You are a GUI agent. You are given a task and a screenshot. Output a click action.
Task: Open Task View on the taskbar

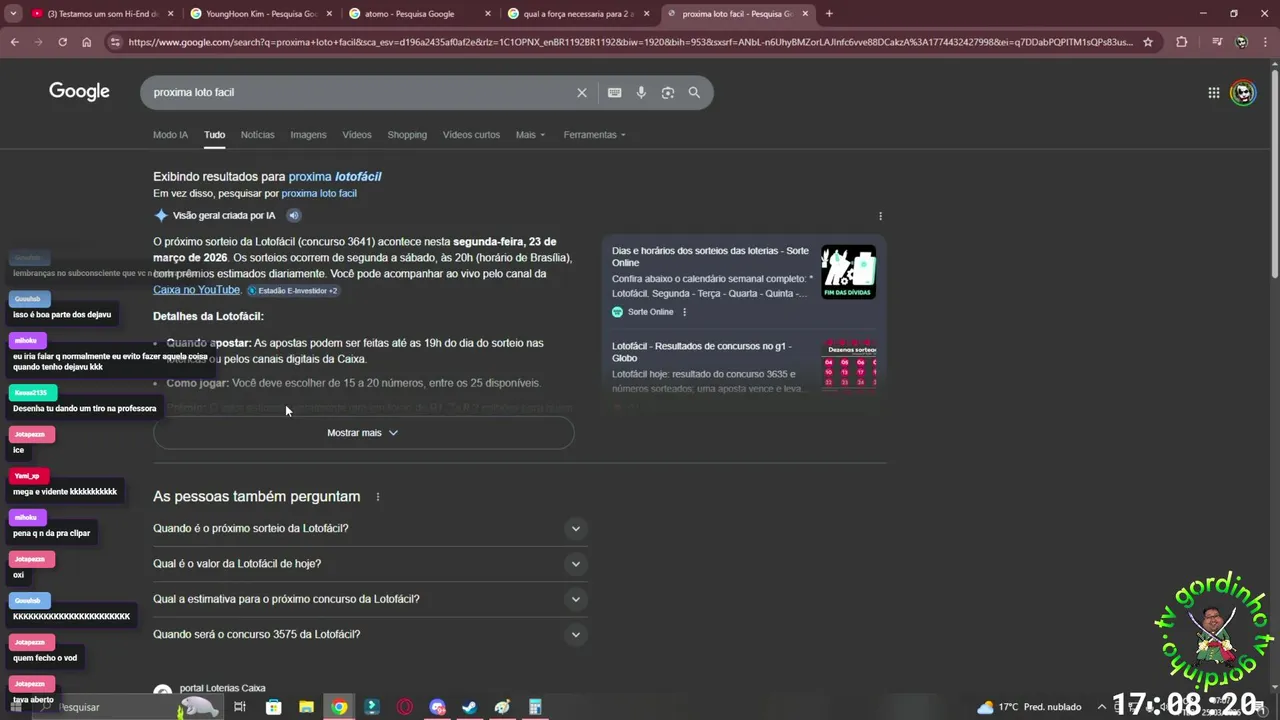pyautogui.click(x=240, y=707)
